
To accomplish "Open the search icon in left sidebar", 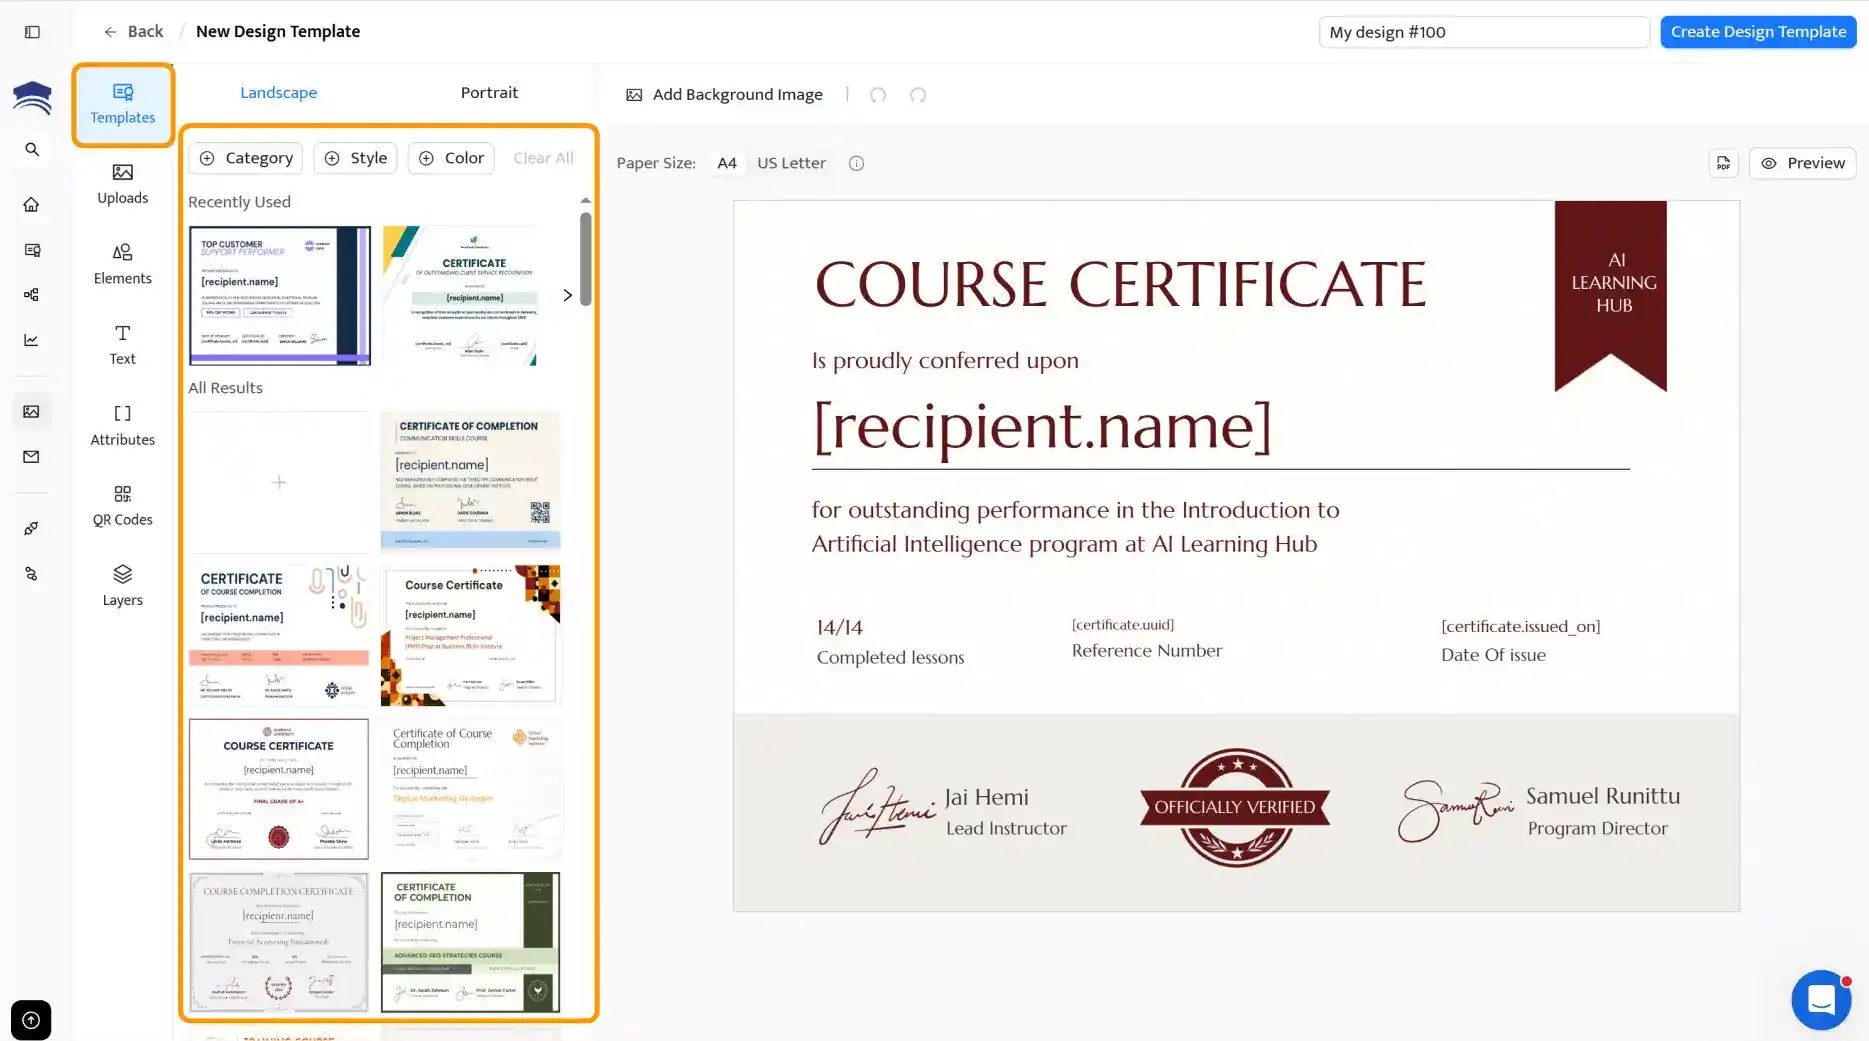I will coord(32,150).
